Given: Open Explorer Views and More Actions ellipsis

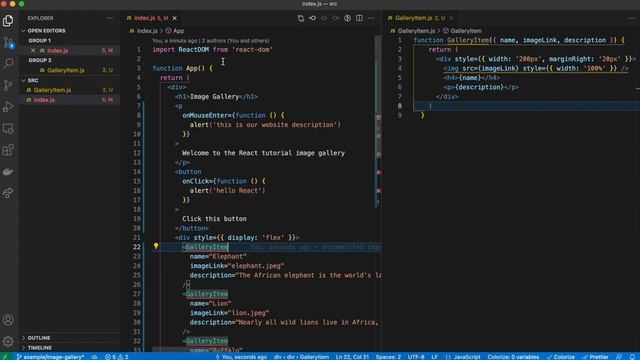Looking at the screenshot, I should point(110,18).
